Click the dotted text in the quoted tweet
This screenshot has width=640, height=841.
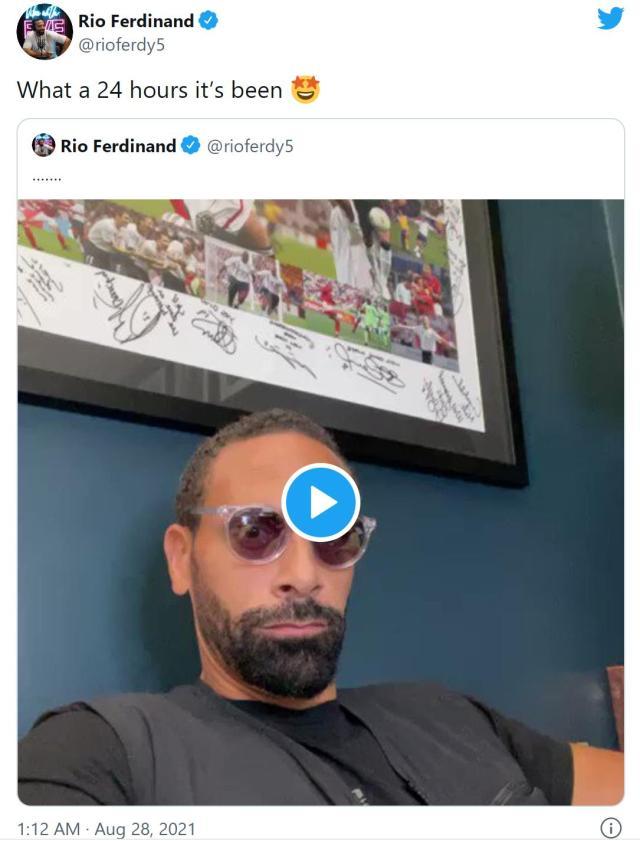click(x=47, y=178)
